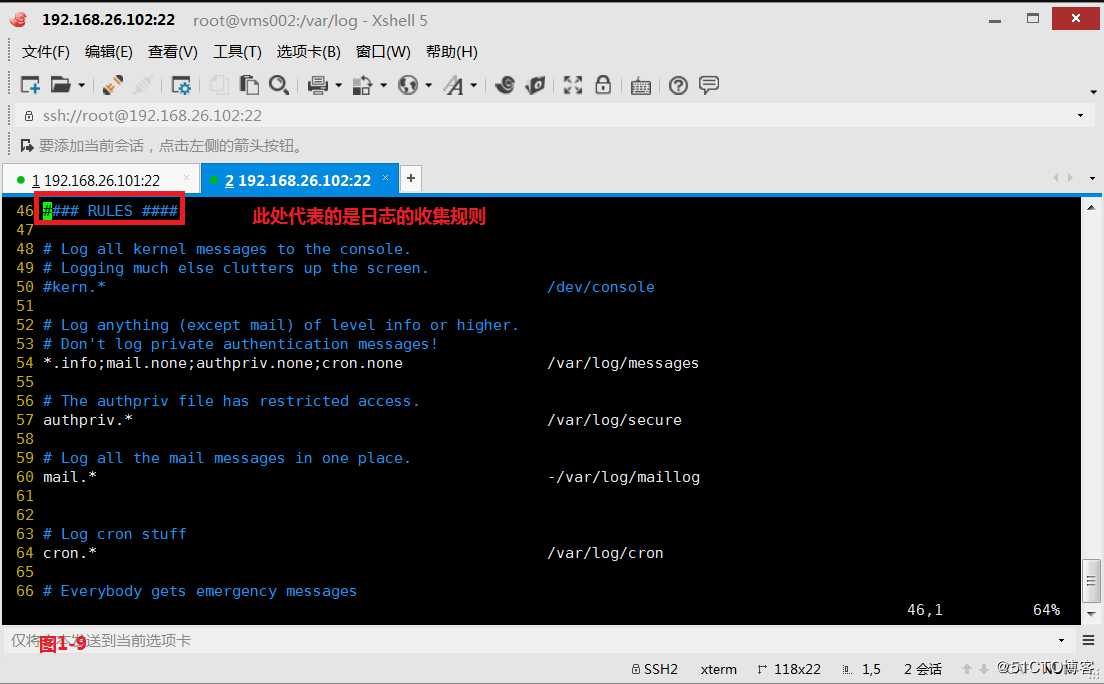Screen dimensions: 1104x684
Task: Click the add-current-session arrow icon
Action: point(27,146)
